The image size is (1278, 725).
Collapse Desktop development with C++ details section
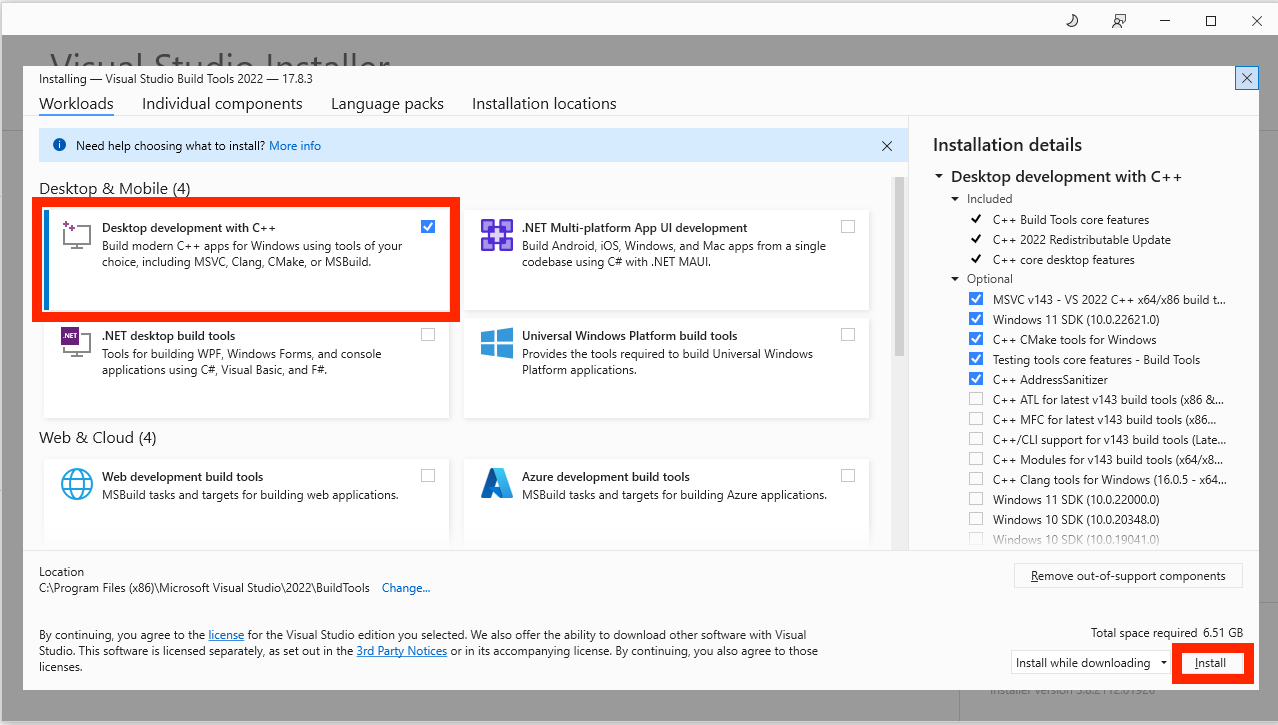click(939, 177)
